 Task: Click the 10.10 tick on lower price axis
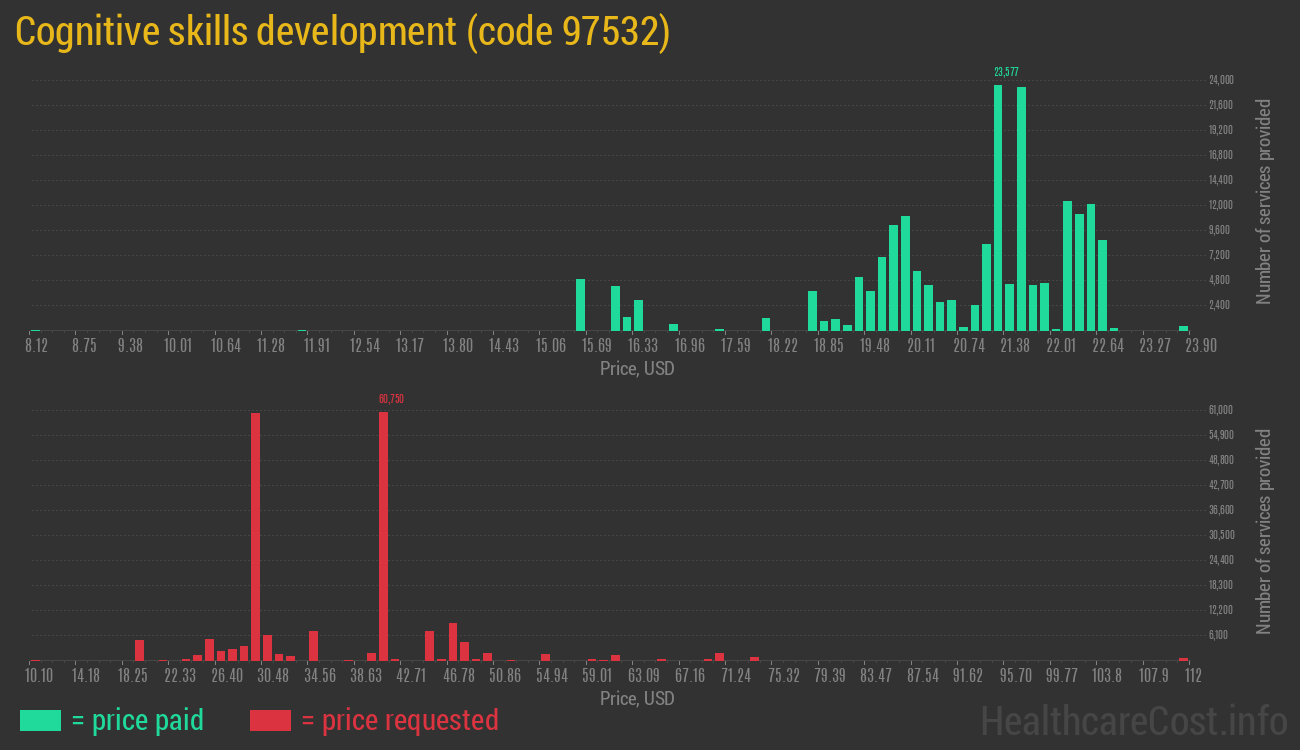pos(39,675)
